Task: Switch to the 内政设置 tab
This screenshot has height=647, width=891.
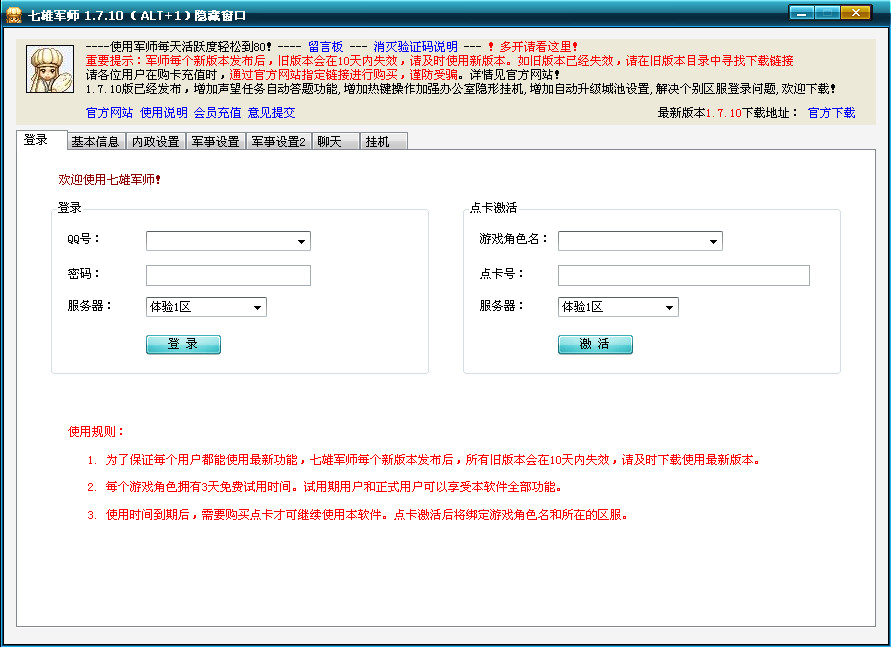Action: pos(155,142)
